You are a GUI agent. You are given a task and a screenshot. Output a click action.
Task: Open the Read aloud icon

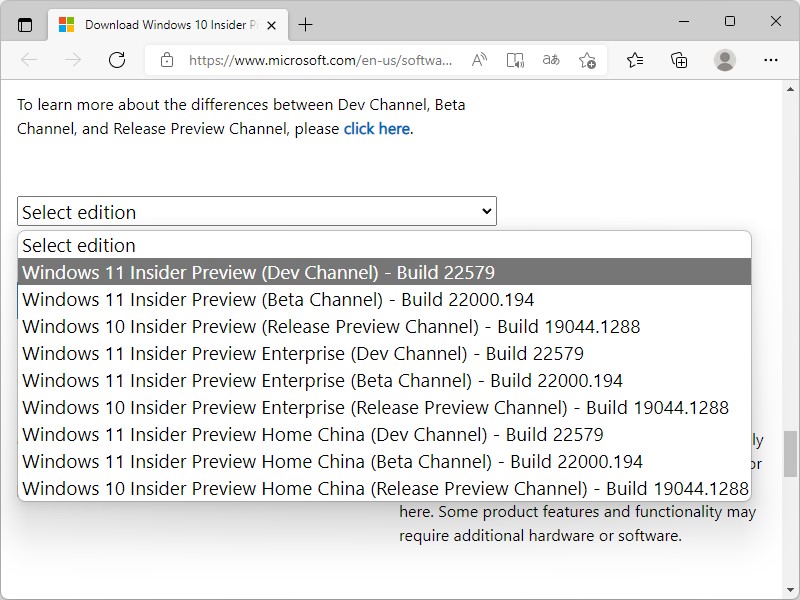[479, 60]
